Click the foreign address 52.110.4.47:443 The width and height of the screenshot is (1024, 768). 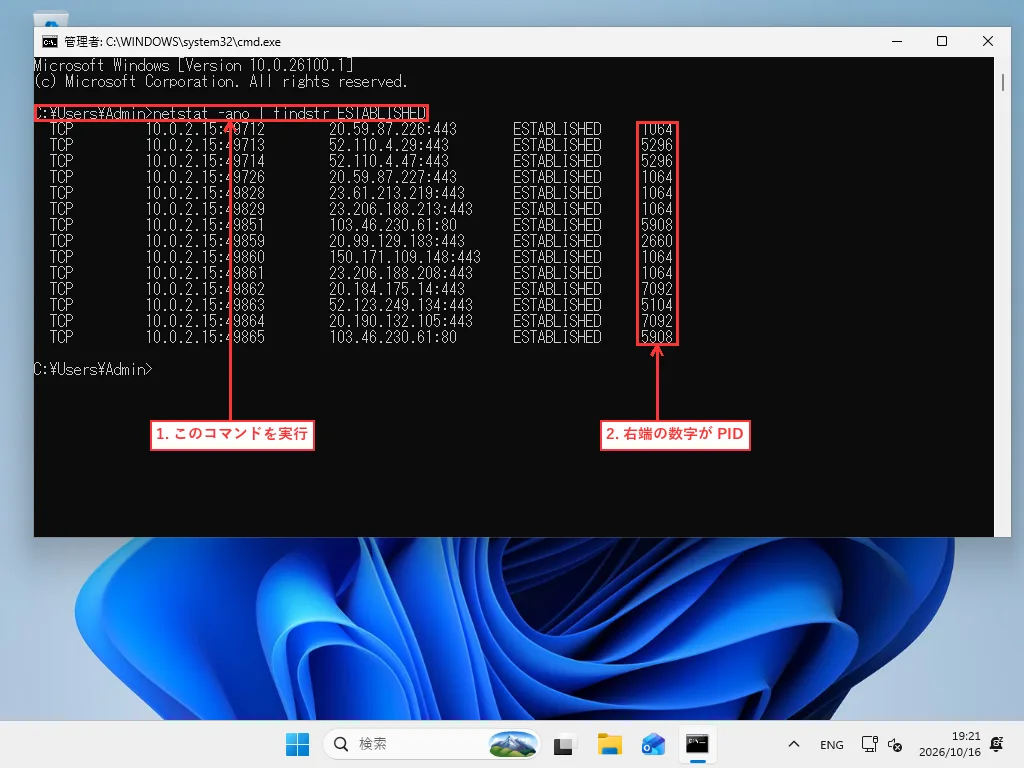pos(389,161)
